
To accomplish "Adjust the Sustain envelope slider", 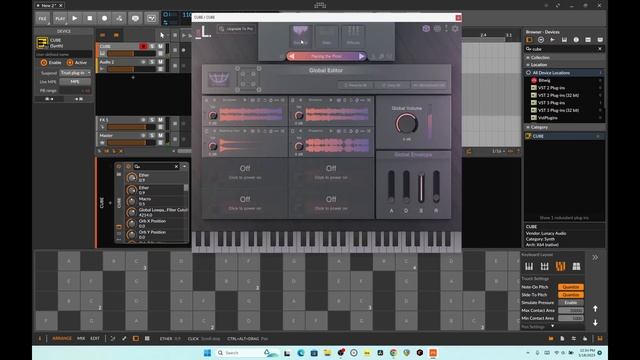I will [421, 186].
